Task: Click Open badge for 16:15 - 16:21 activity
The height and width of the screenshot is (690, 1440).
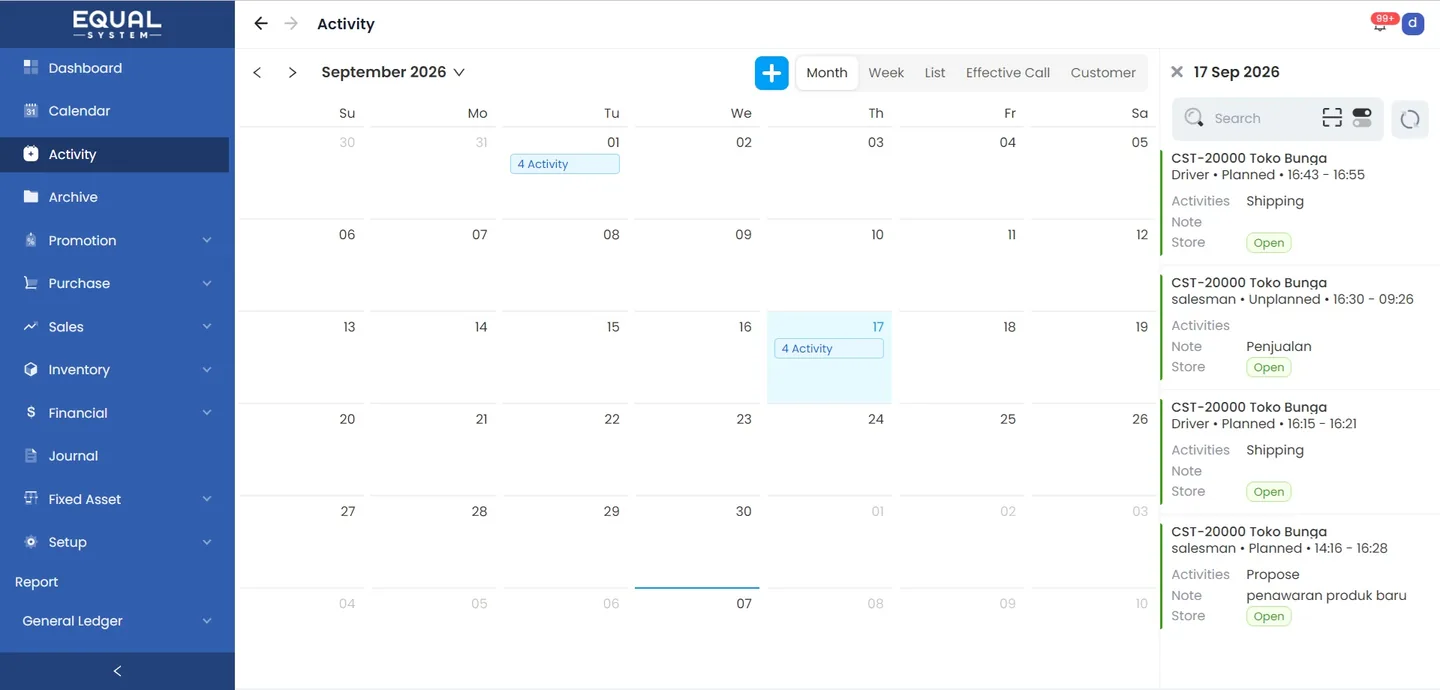Action: point(1269,492)
